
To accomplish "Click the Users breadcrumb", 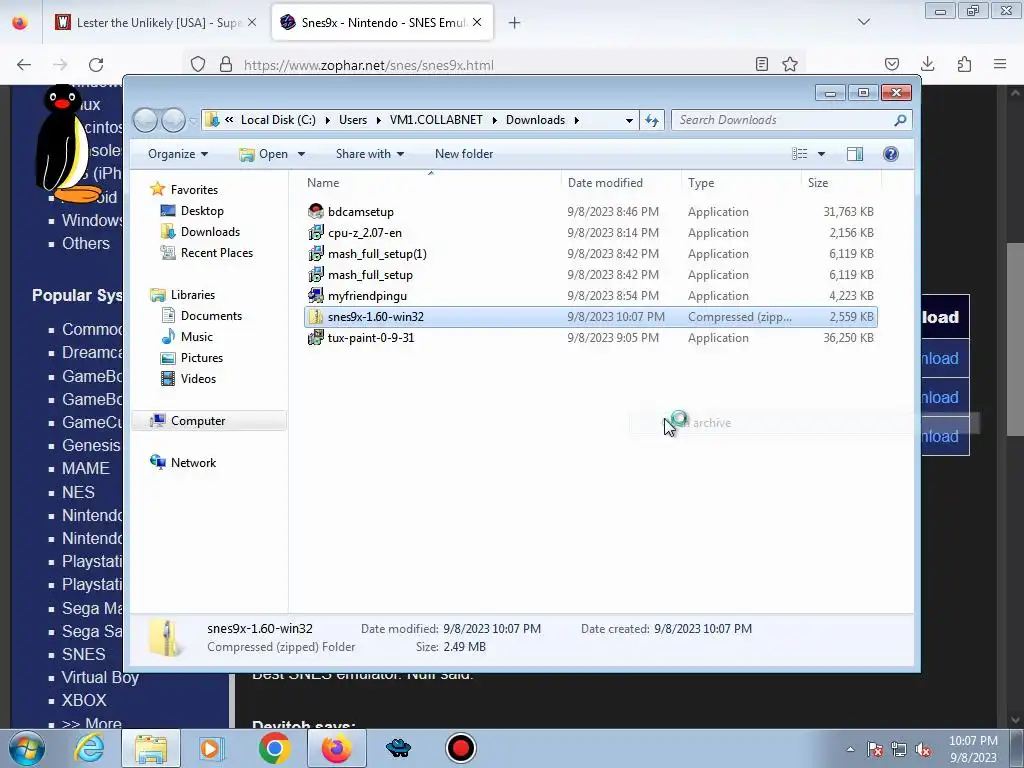I will [x=353, y=120].
